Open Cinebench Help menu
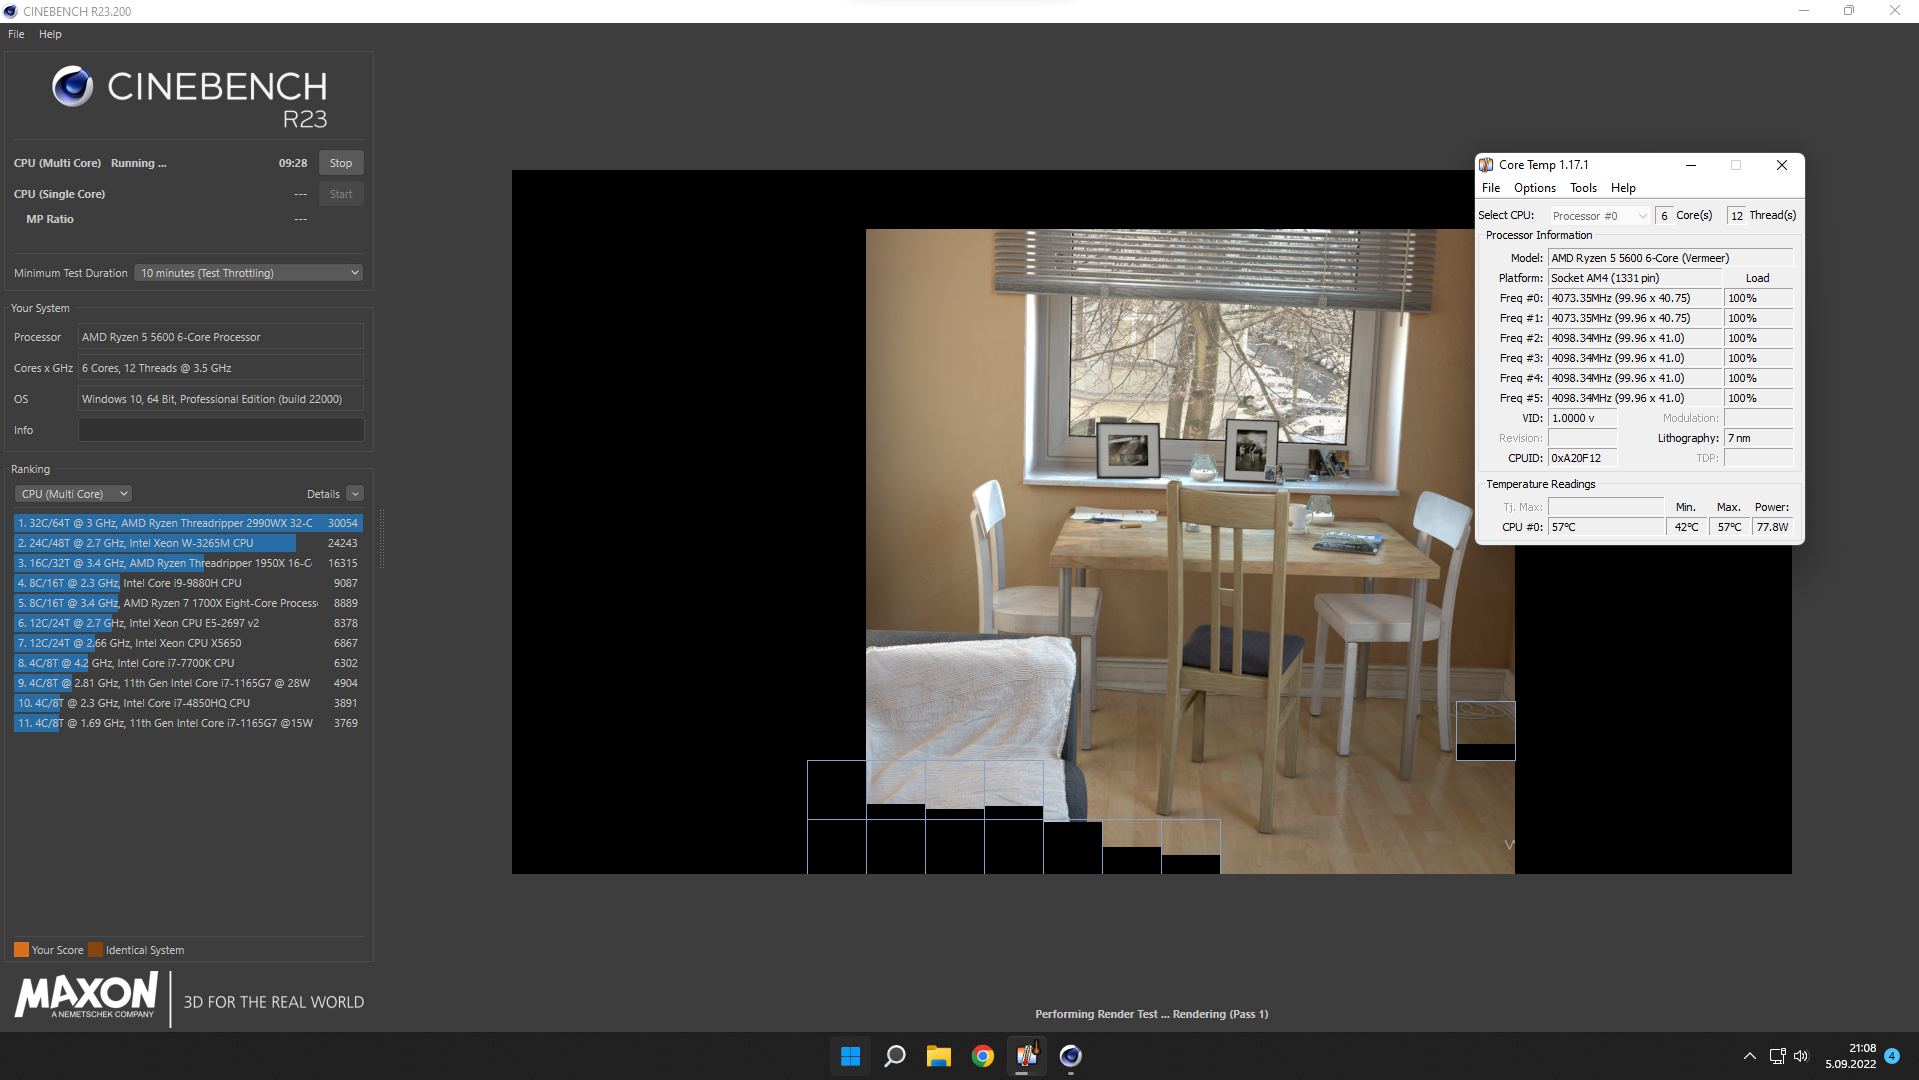1919x1080 pixels. point(50,34)
